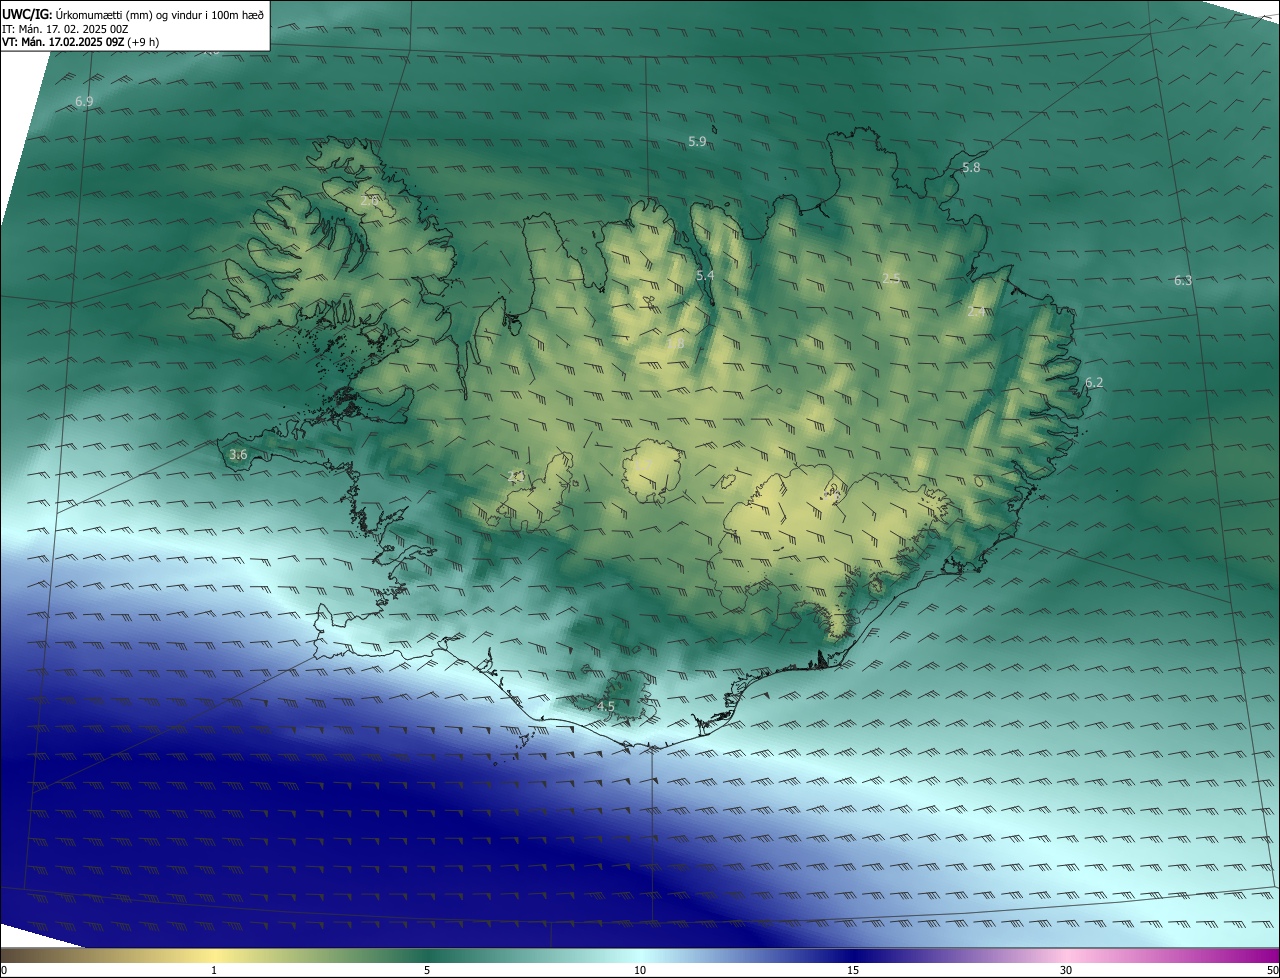Click the colorbar tick label 1
Image resolution: width=1280 pixels, height=978 pixels.
pos(214,970)
